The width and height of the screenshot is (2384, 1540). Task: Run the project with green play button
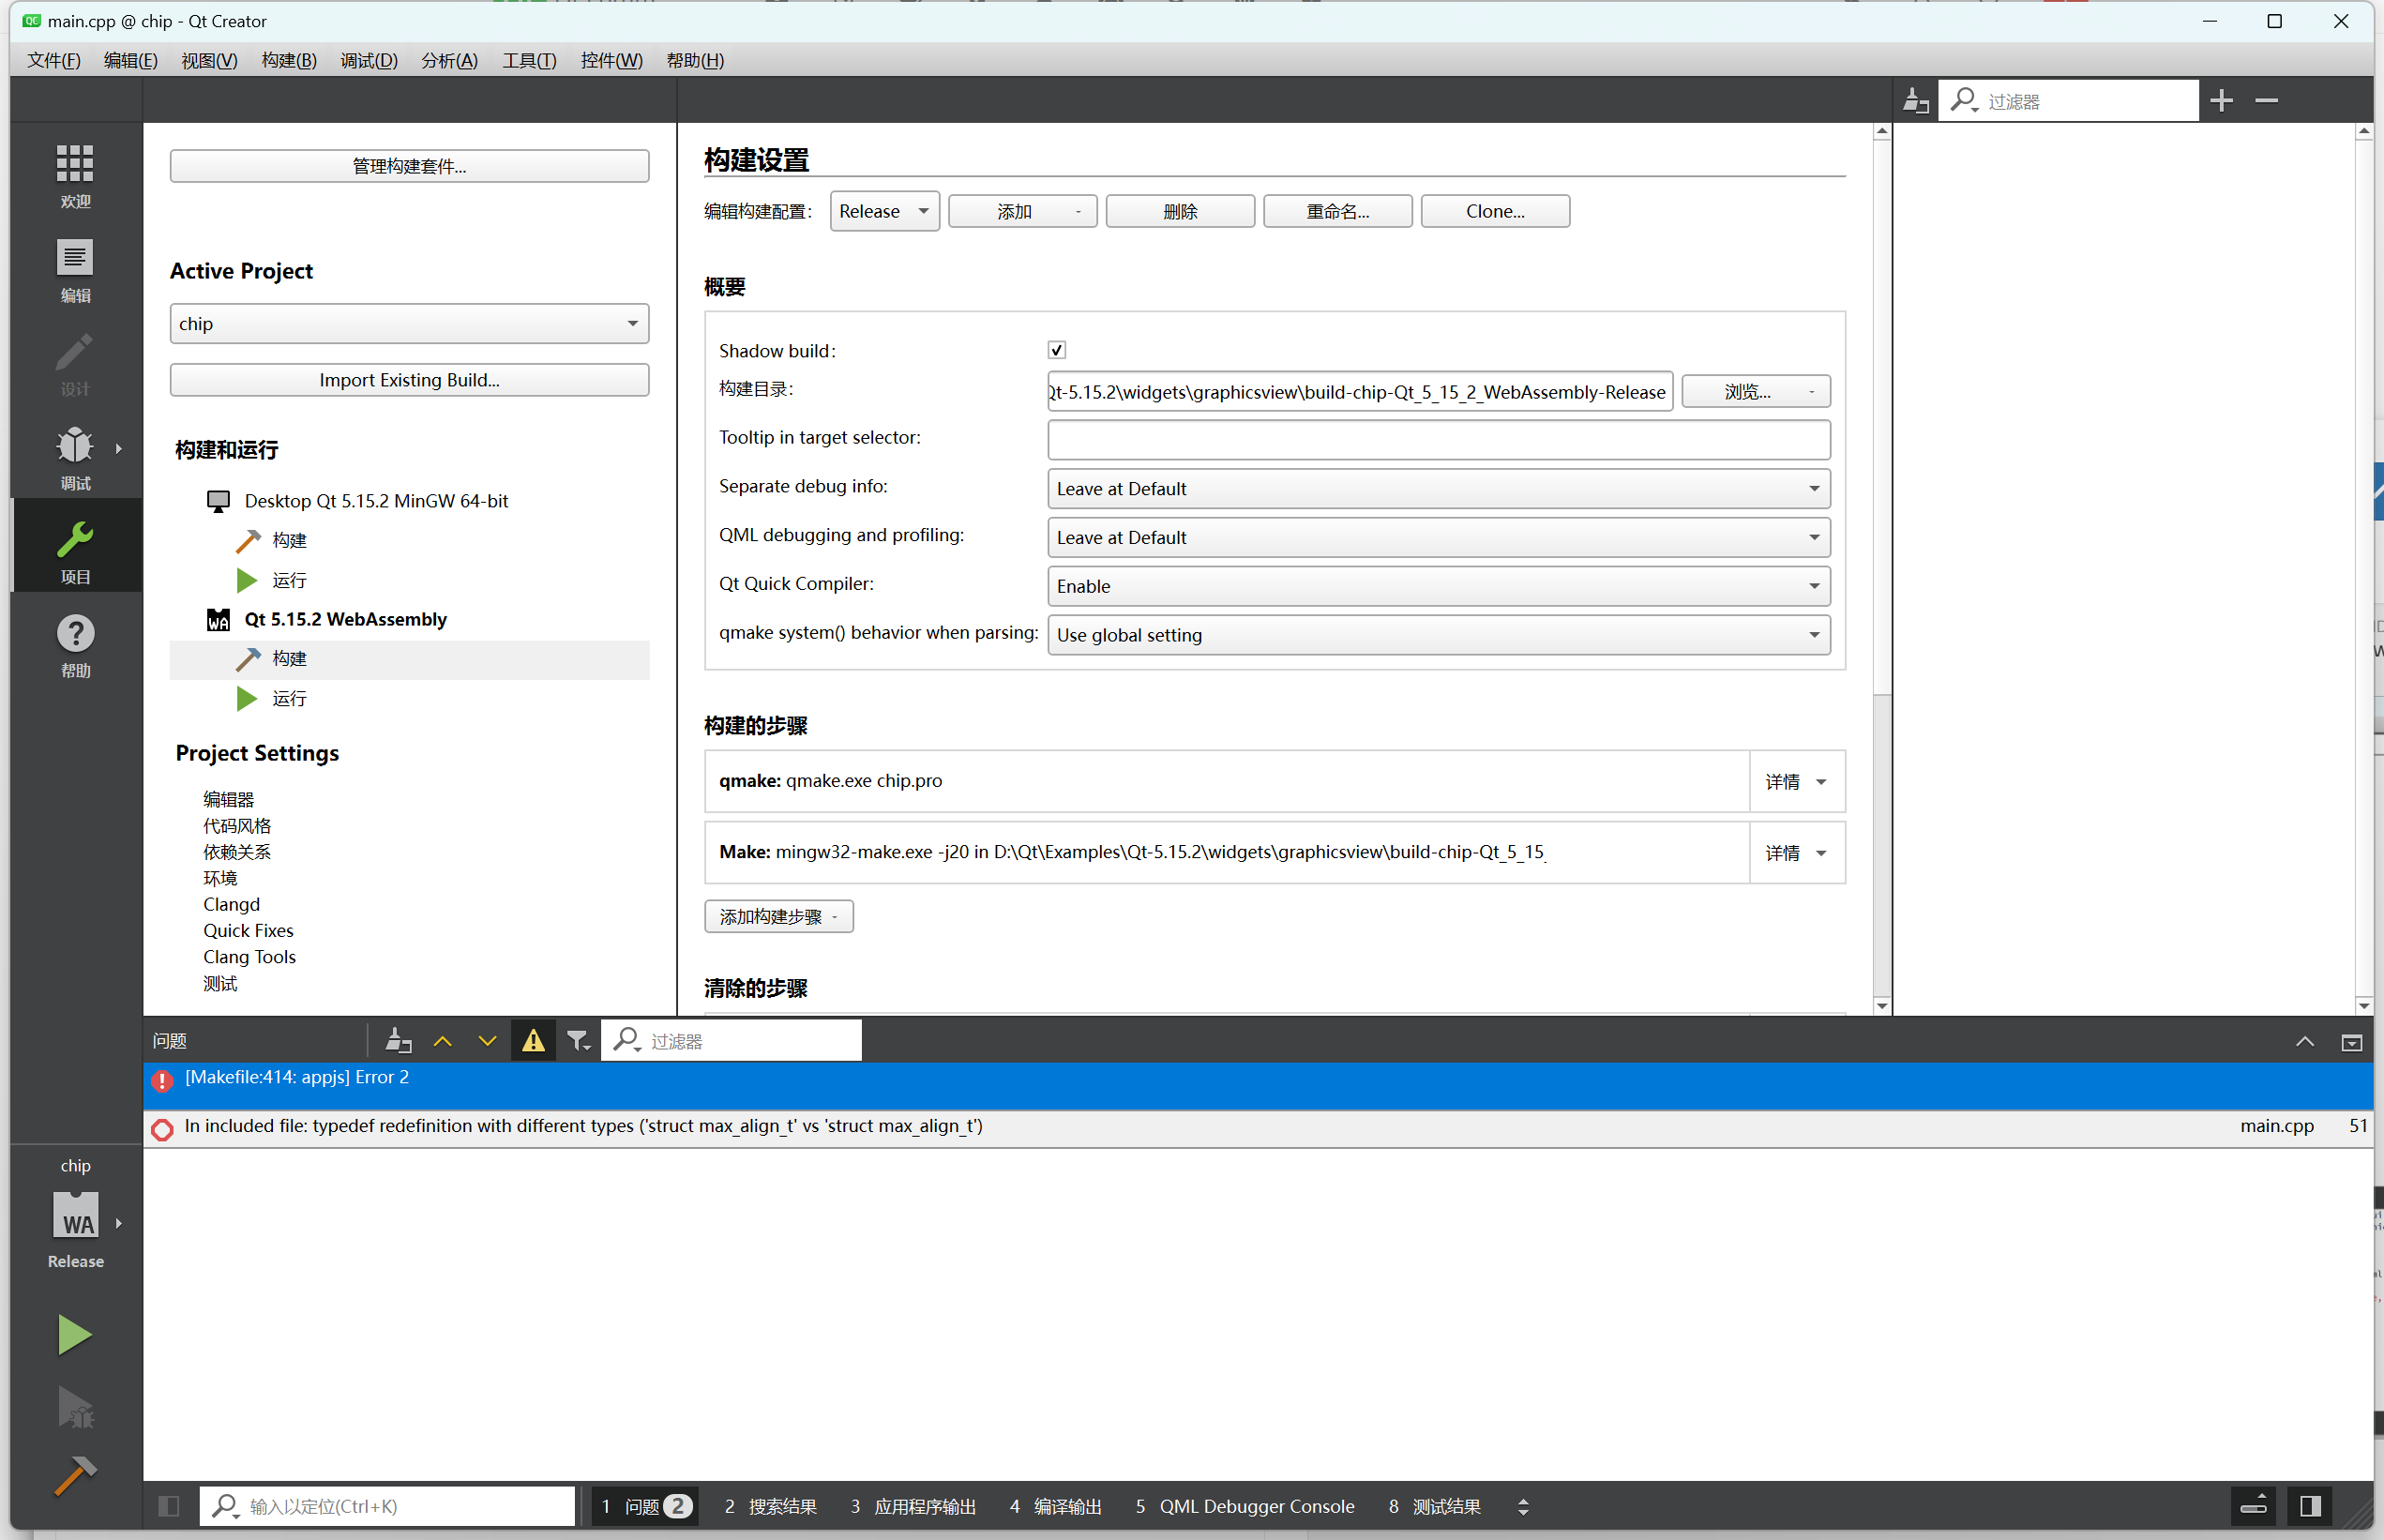tap(74, 1335)
